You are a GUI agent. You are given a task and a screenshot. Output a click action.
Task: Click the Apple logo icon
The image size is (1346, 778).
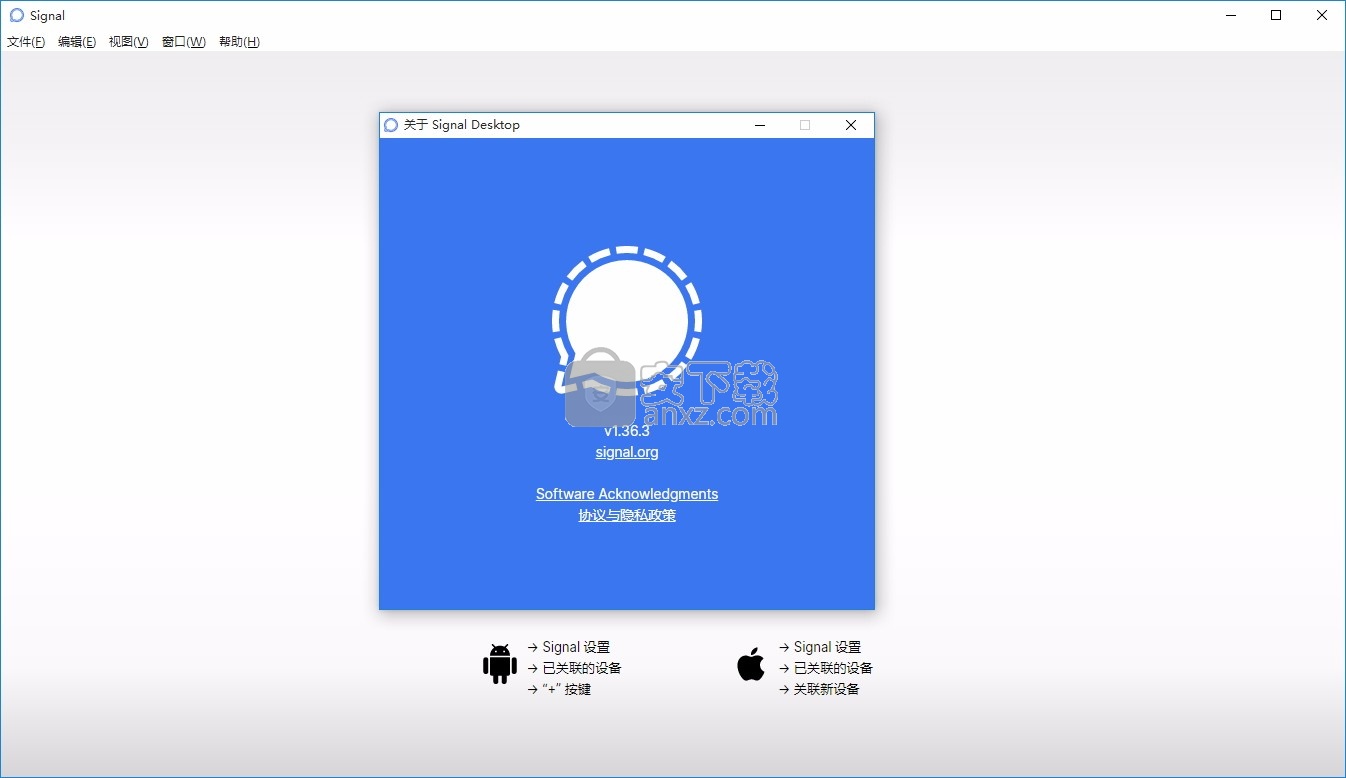click(751, 663)
